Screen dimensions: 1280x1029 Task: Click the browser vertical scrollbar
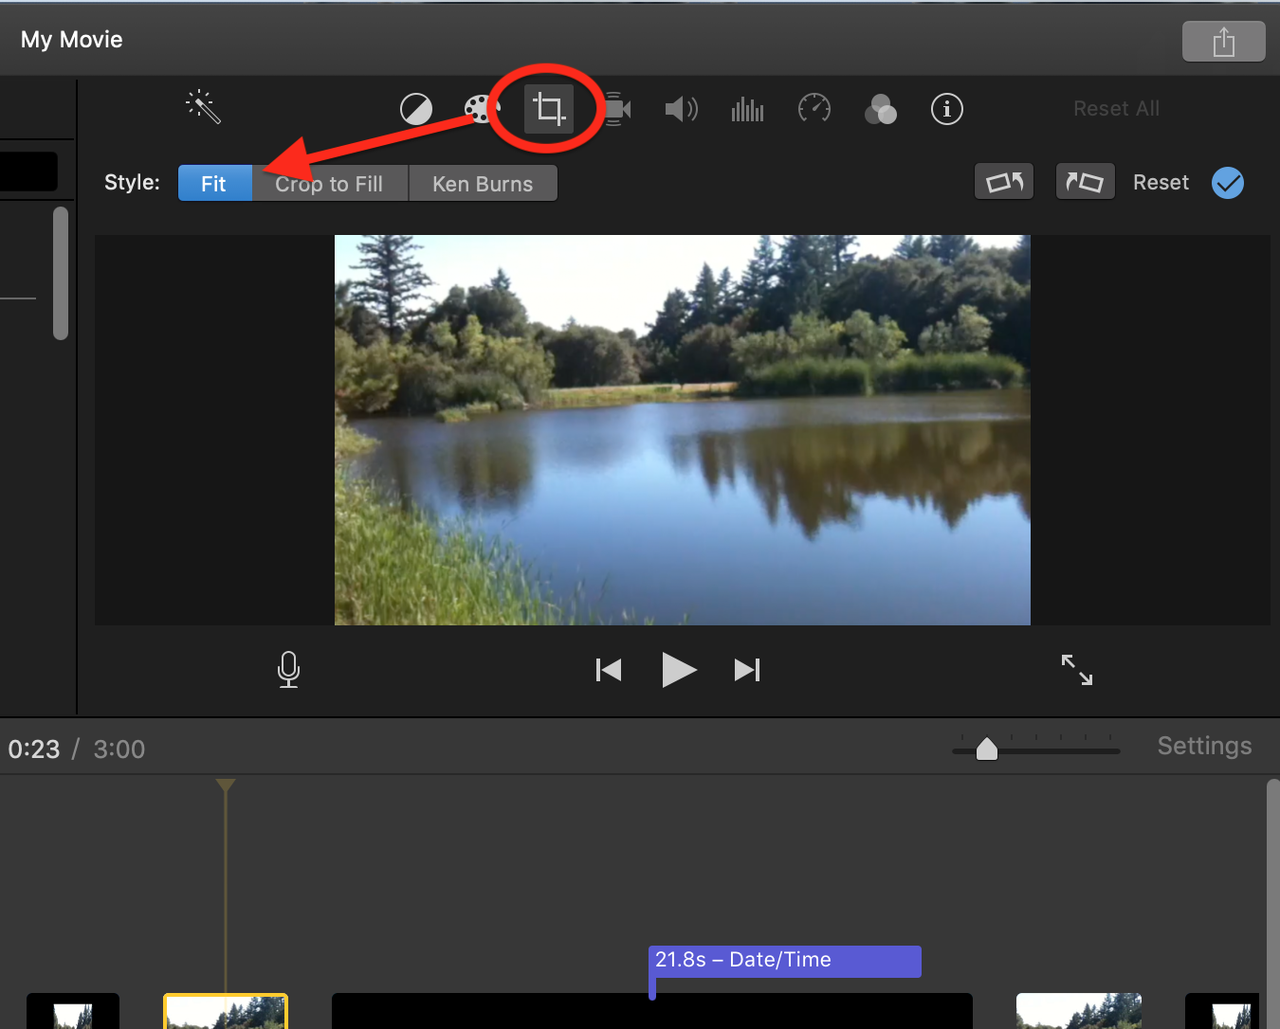pos(61,273)
